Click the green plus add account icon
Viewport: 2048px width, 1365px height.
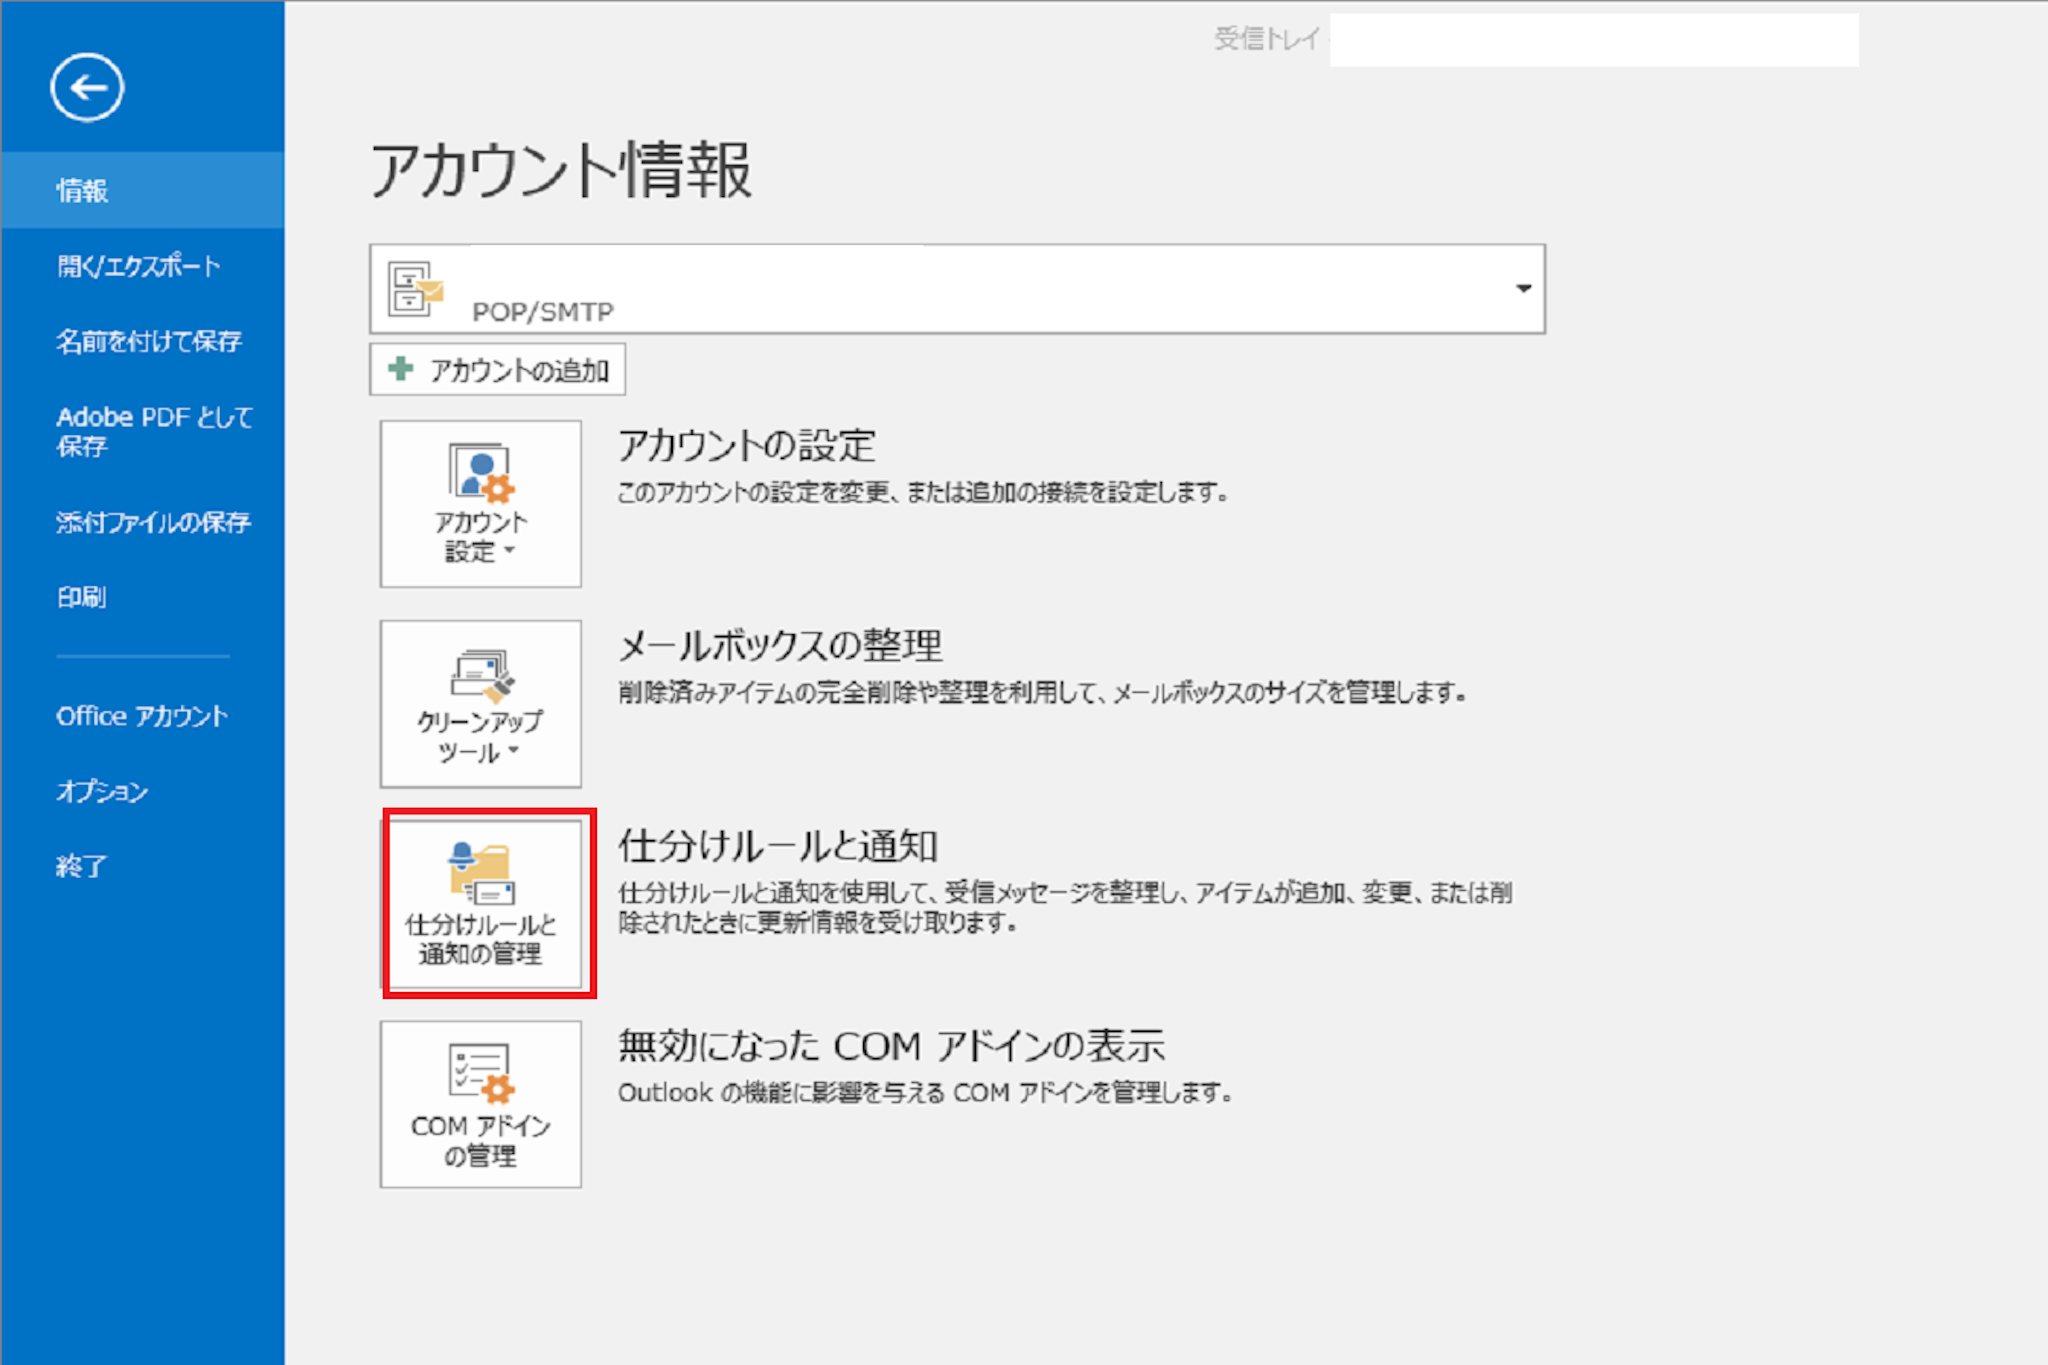401,369
